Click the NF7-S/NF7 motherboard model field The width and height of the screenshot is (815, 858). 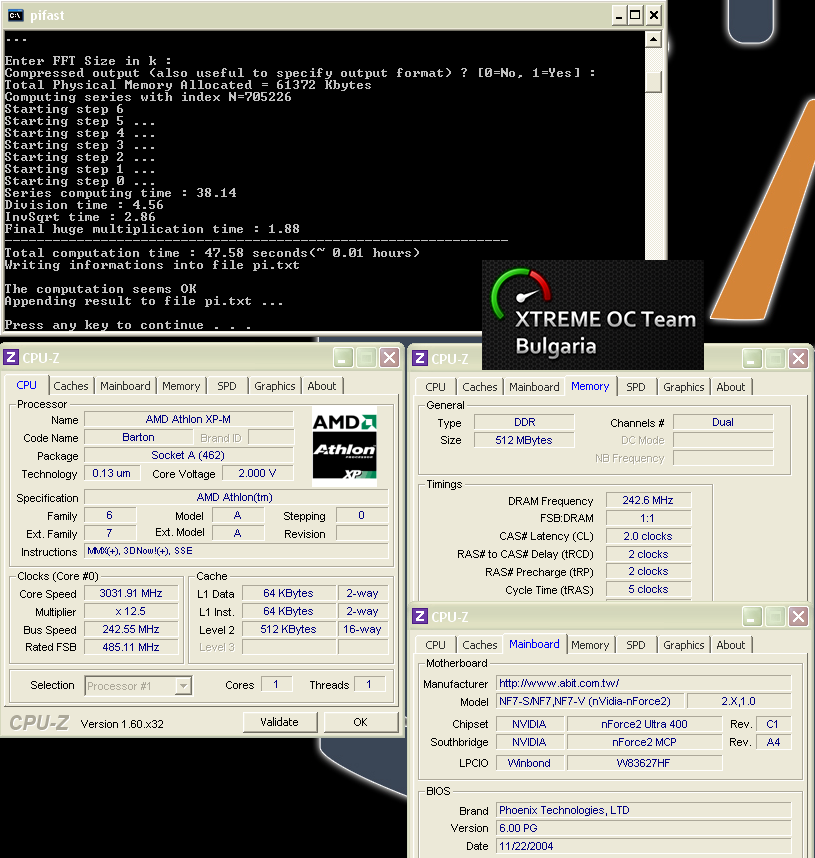click(x=591, y=701)
